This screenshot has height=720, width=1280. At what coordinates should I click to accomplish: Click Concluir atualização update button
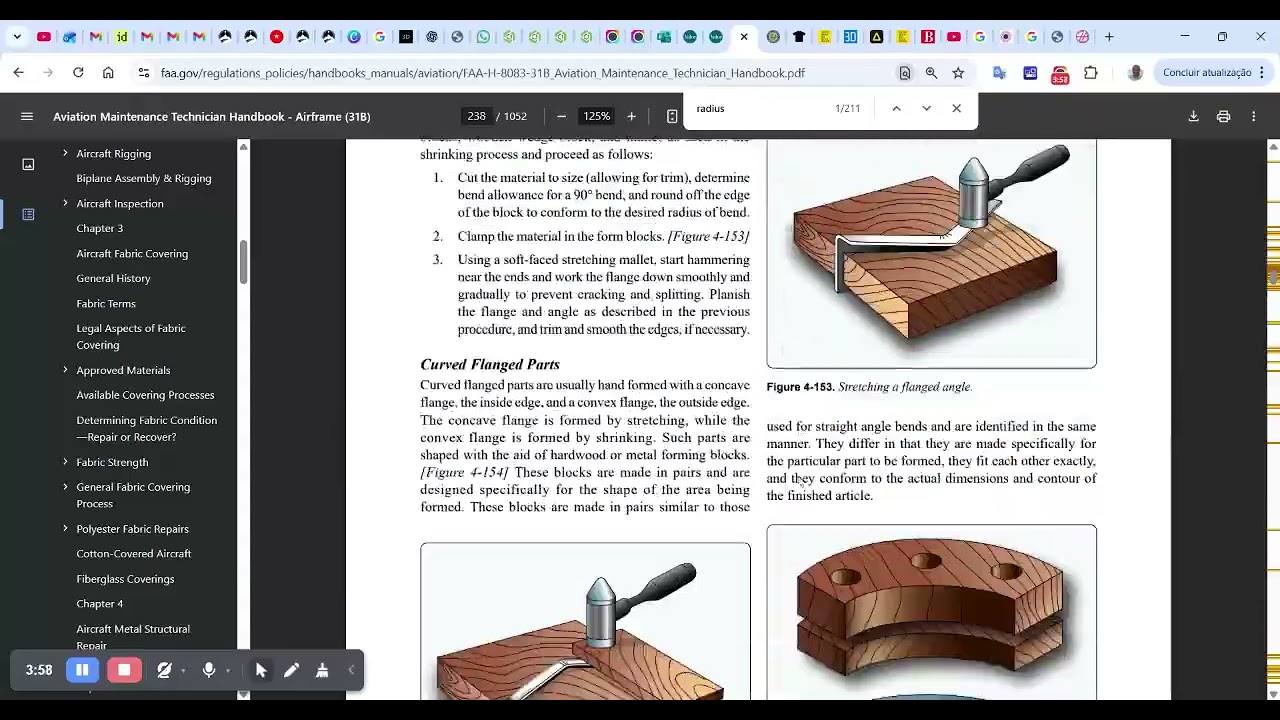pyautogui.click(x=1207, y=72)
